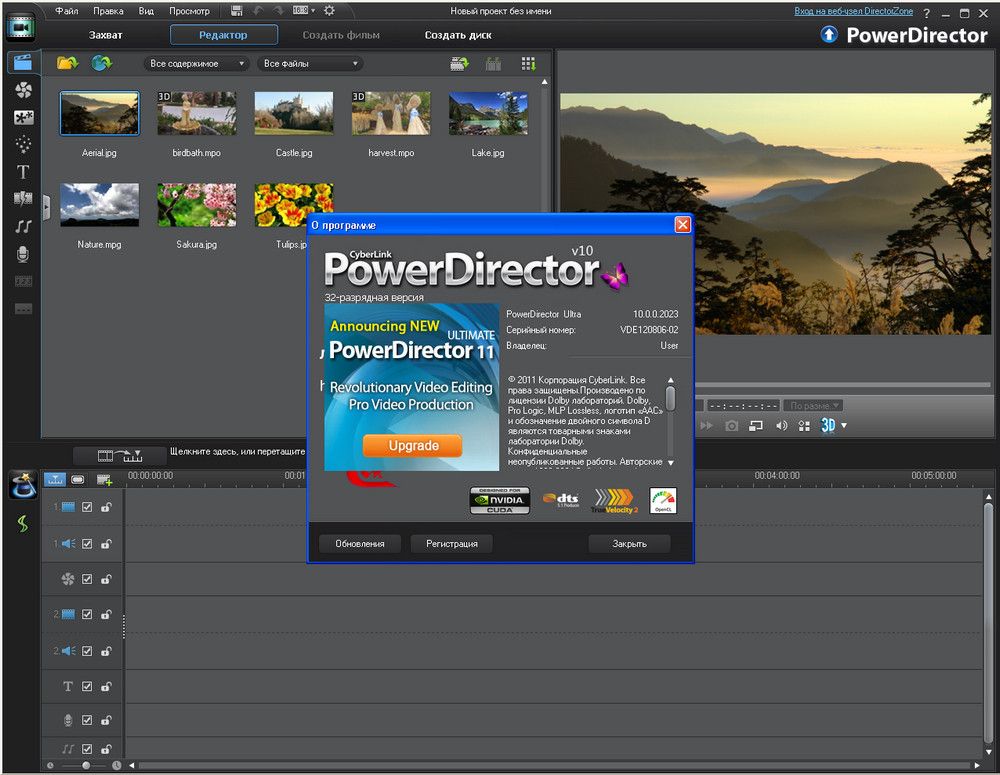Image resolution: width=1000 pixels, height=775 pixels.
Task: Add tracks with the track manager icon
Action: click(104, 479)
